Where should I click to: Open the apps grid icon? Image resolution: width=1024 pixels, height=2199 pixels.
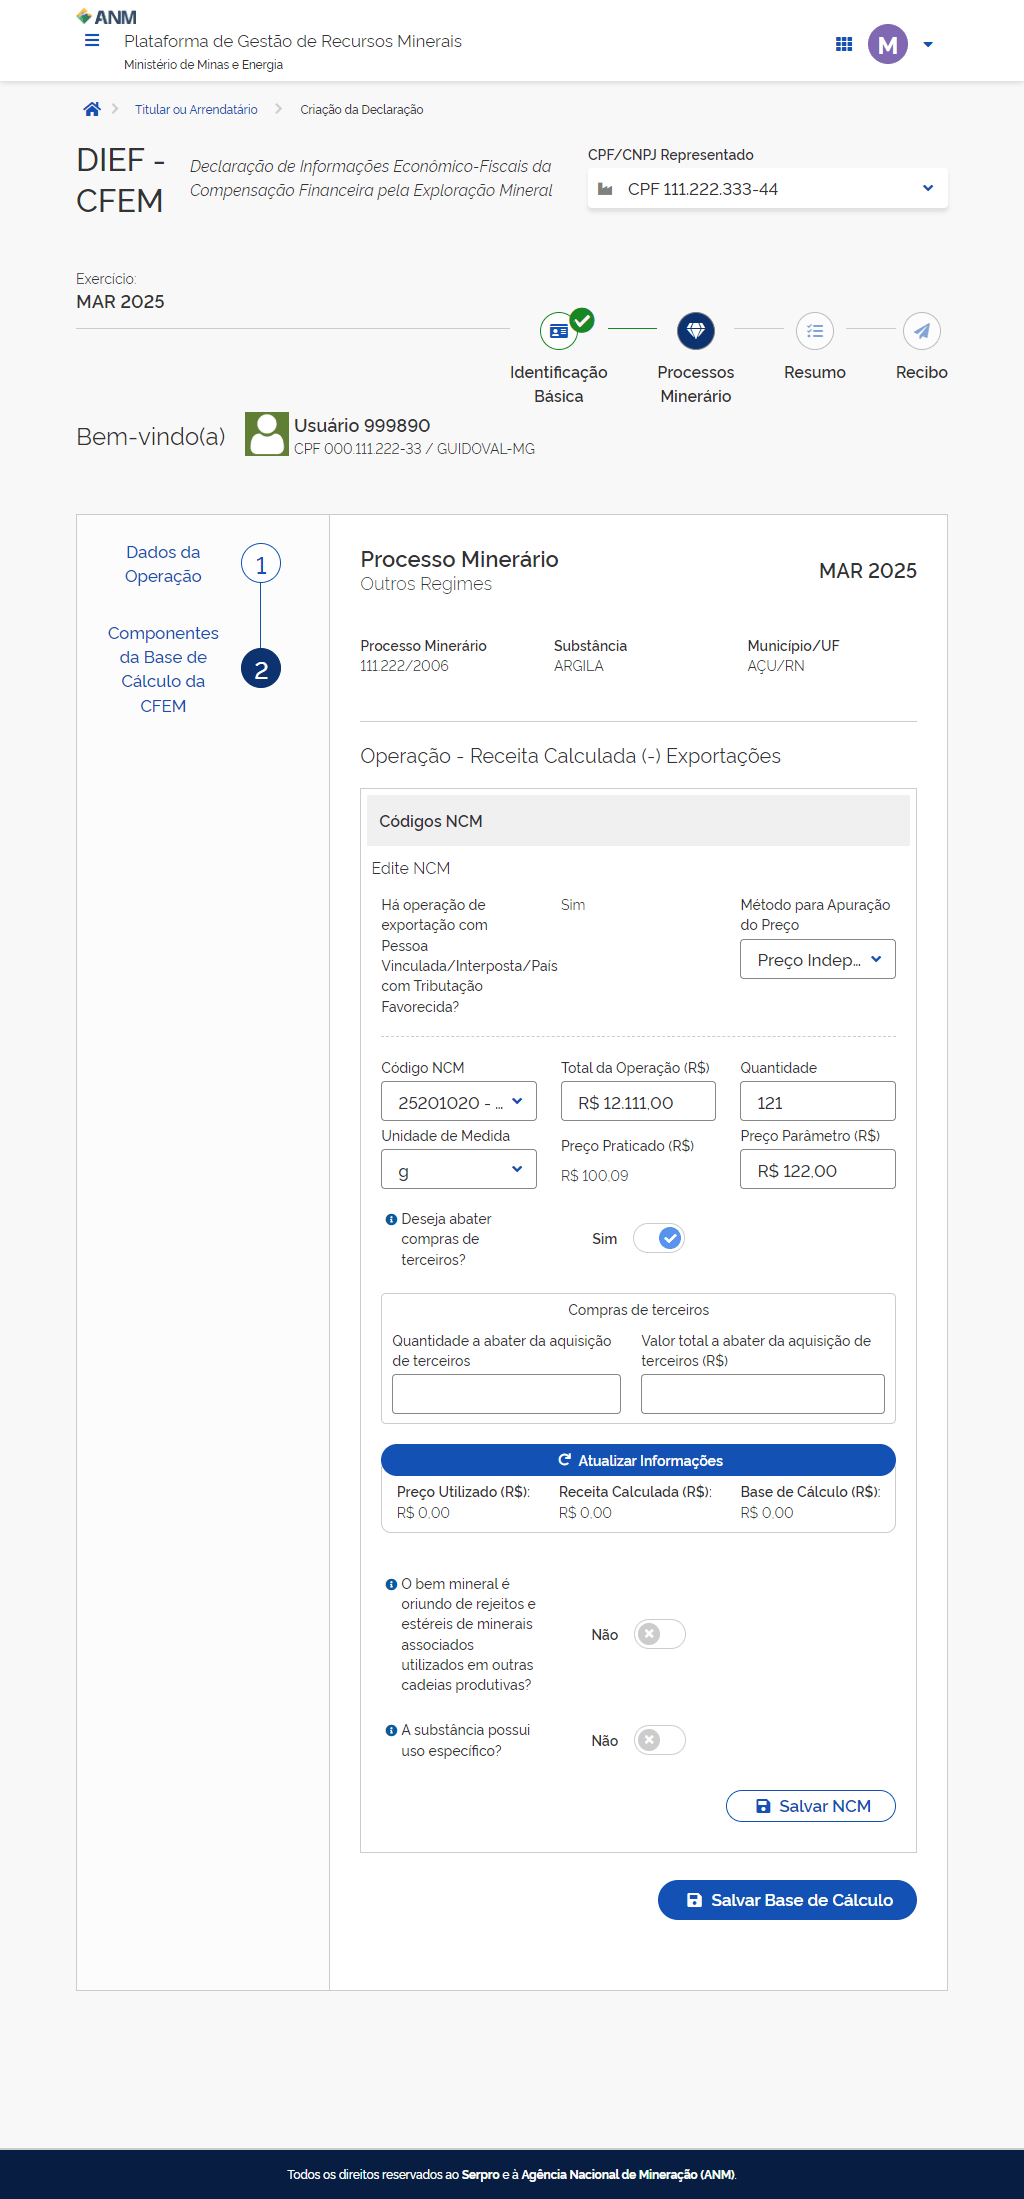pyautogui.click(x=844, y=44)
